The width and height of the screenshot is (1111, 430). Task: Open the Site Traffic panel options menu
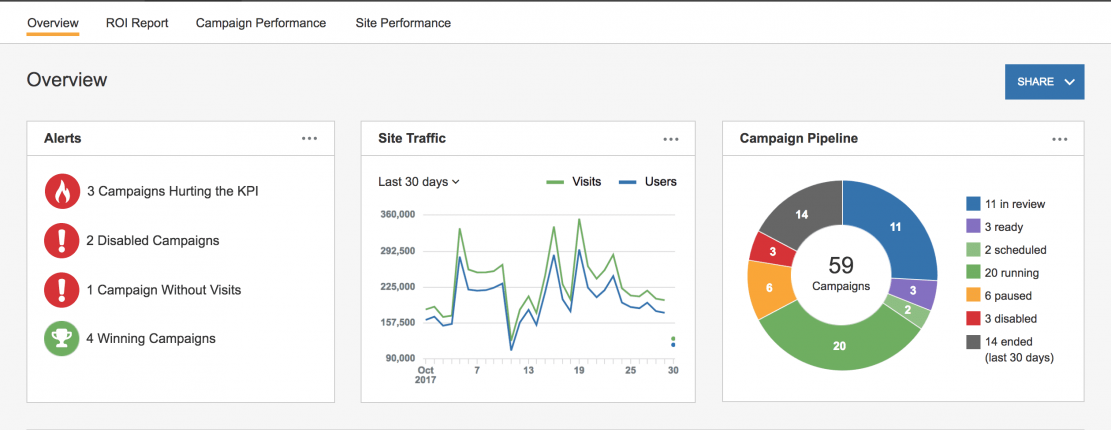[x=671, y=139]
